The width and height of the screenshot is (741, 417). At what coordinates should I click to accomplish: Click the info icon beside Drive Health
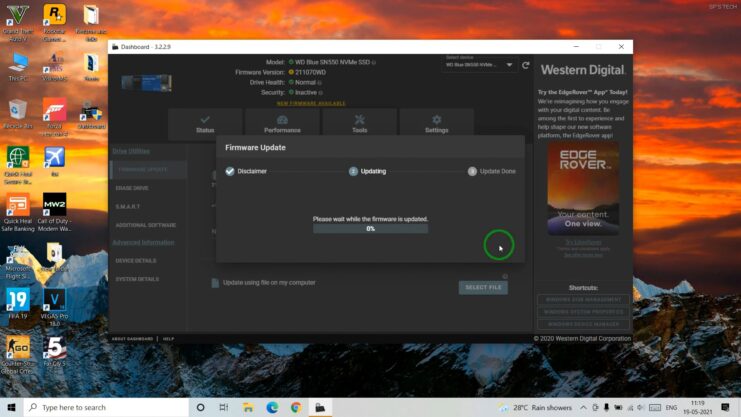(x=319, y=83)
